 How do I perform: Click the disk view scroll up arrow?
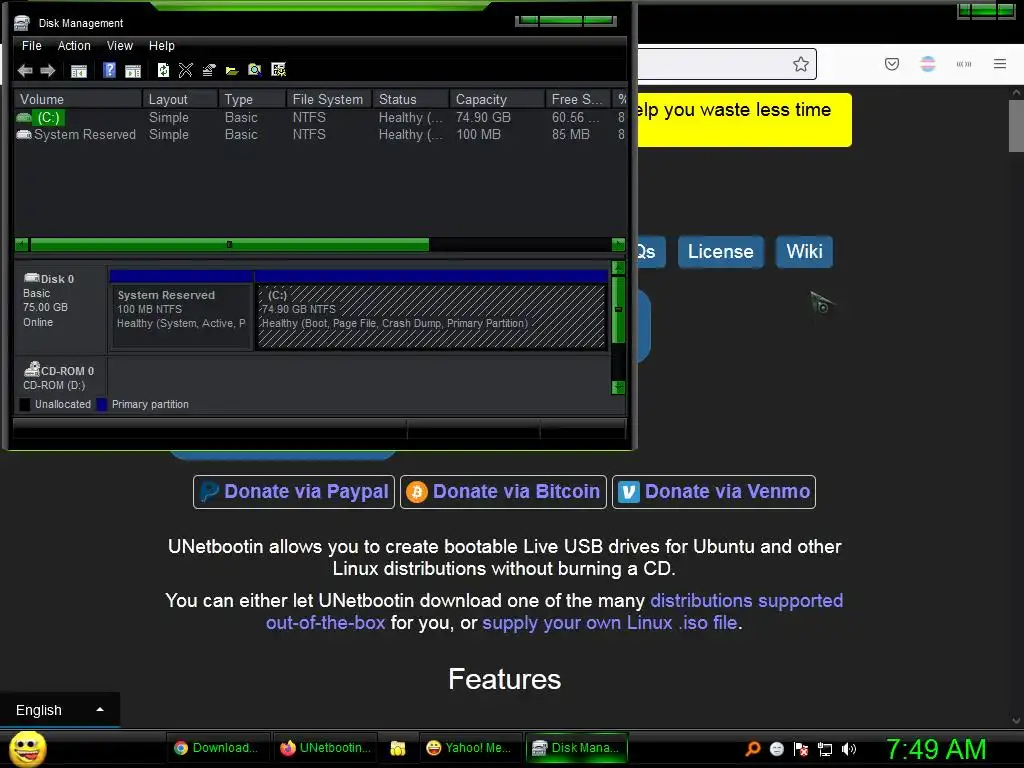618,267
